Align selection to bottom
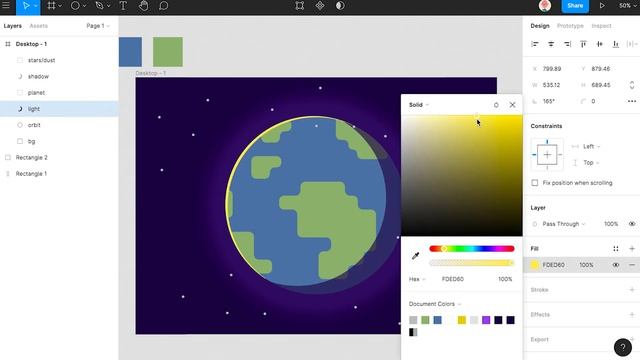Screen dimensions: 640x360 [x=616, y=44]
